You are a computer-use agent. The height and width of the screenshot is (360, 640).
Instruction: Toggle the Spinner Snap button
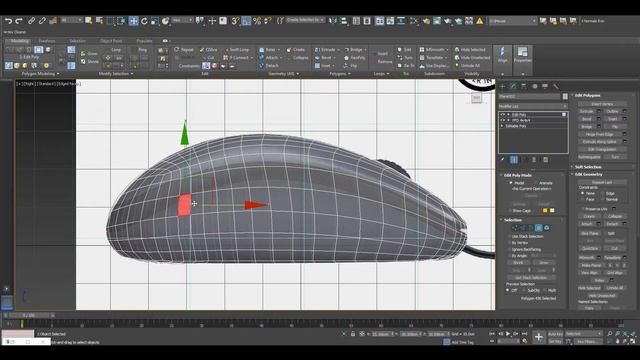click(x=268, y=21)
